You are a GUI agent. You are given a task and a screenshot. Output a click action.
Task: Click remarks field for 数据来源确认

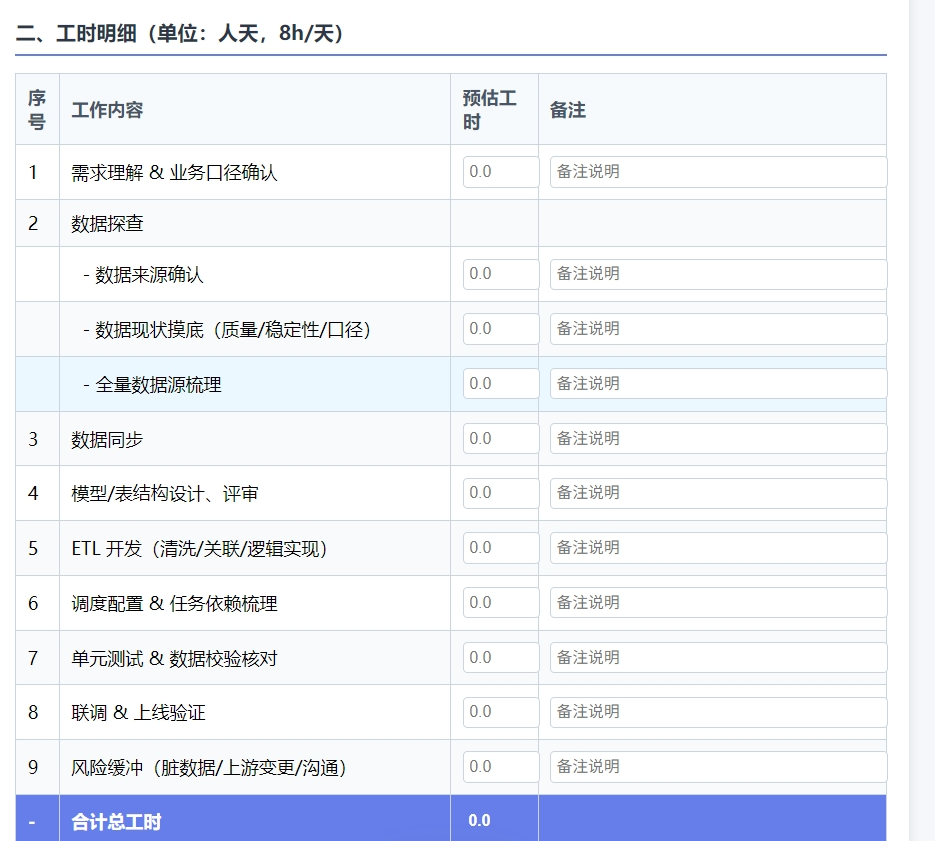(x=719, y=274)
